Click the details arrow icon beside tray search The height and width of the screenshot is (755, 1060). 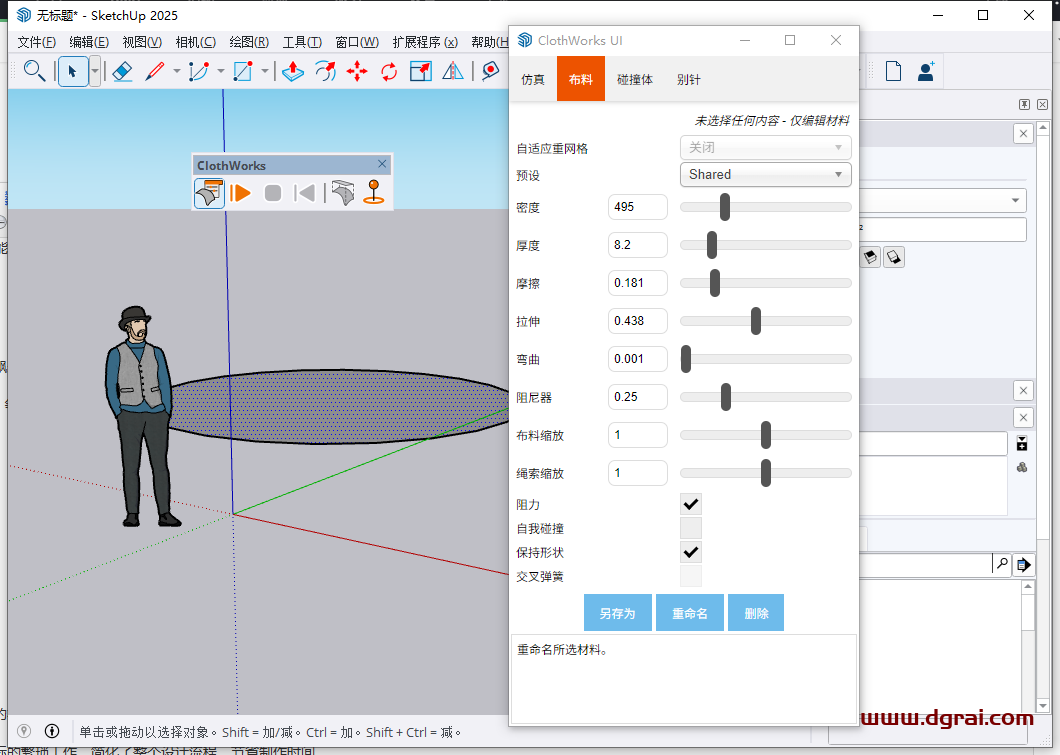[x=1024, y=564]
